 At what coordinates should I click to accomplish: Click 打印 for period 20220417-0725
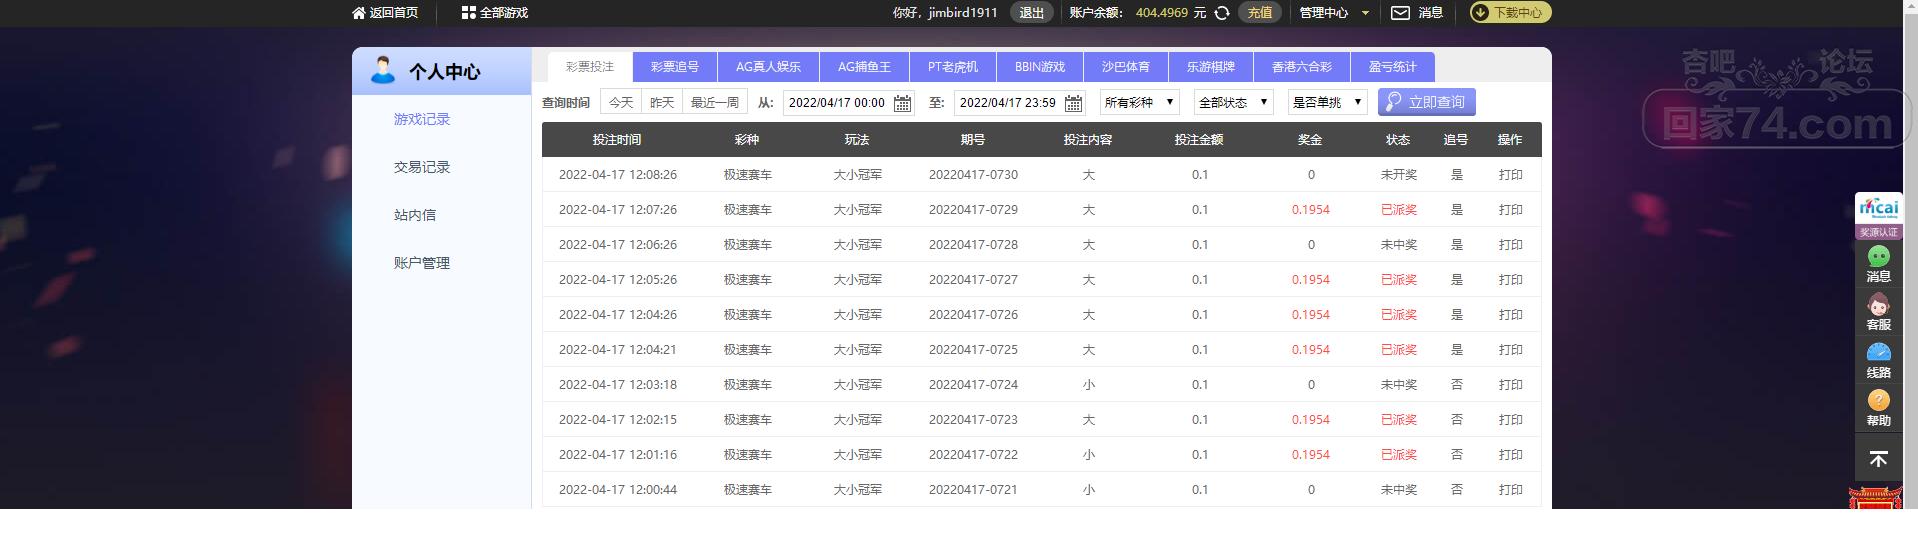[x=1510, y=350]
